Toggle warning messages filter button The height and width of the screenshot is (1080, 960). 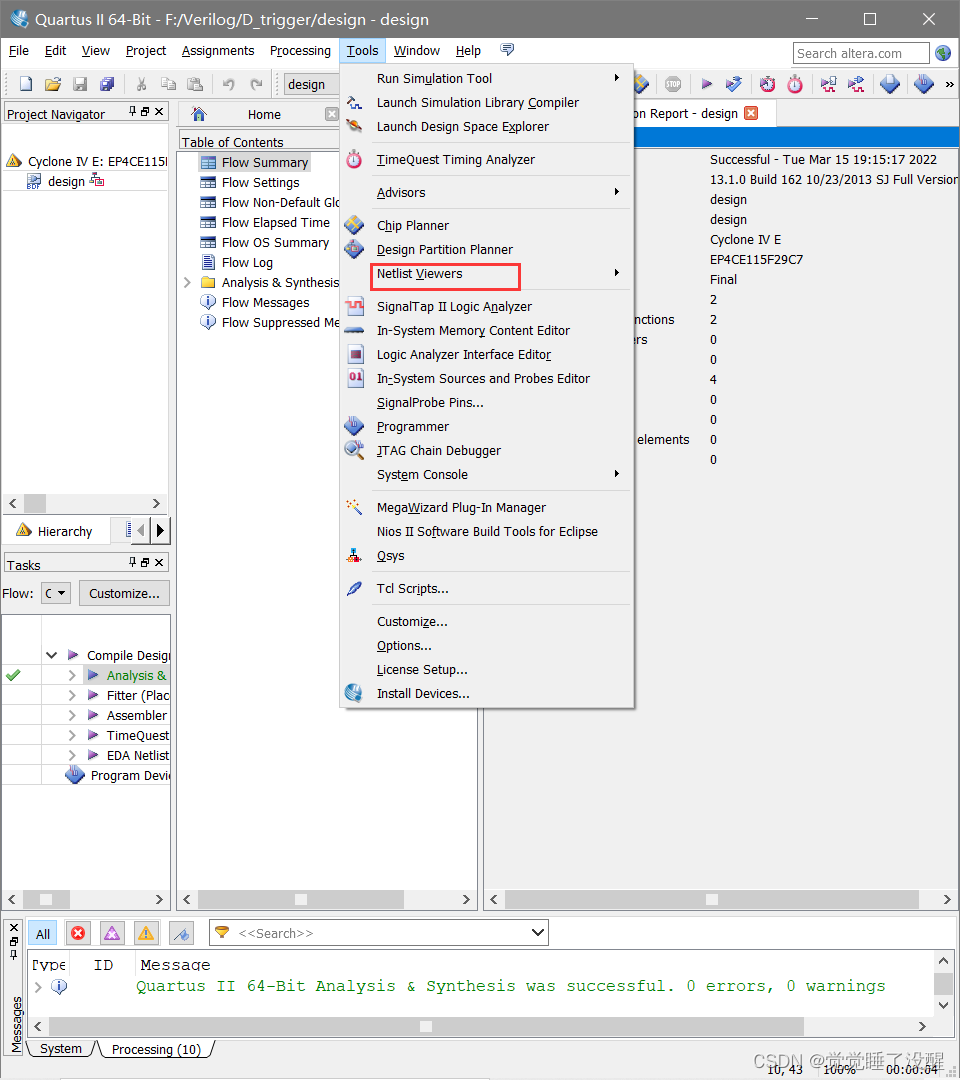coord(146,933)
